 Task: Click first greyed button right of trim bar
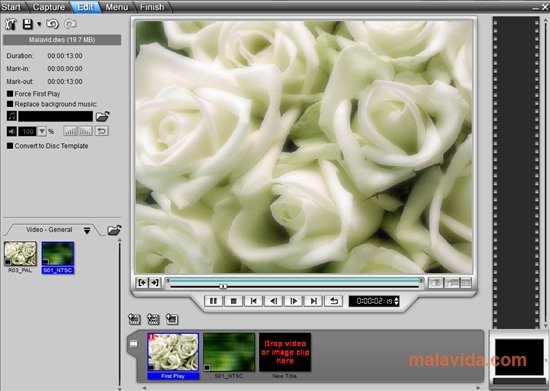coord(436,283)
